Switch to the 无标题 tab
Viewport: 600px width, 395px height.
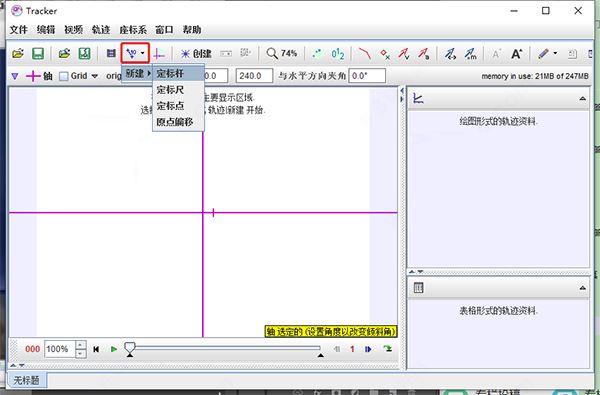26,380
